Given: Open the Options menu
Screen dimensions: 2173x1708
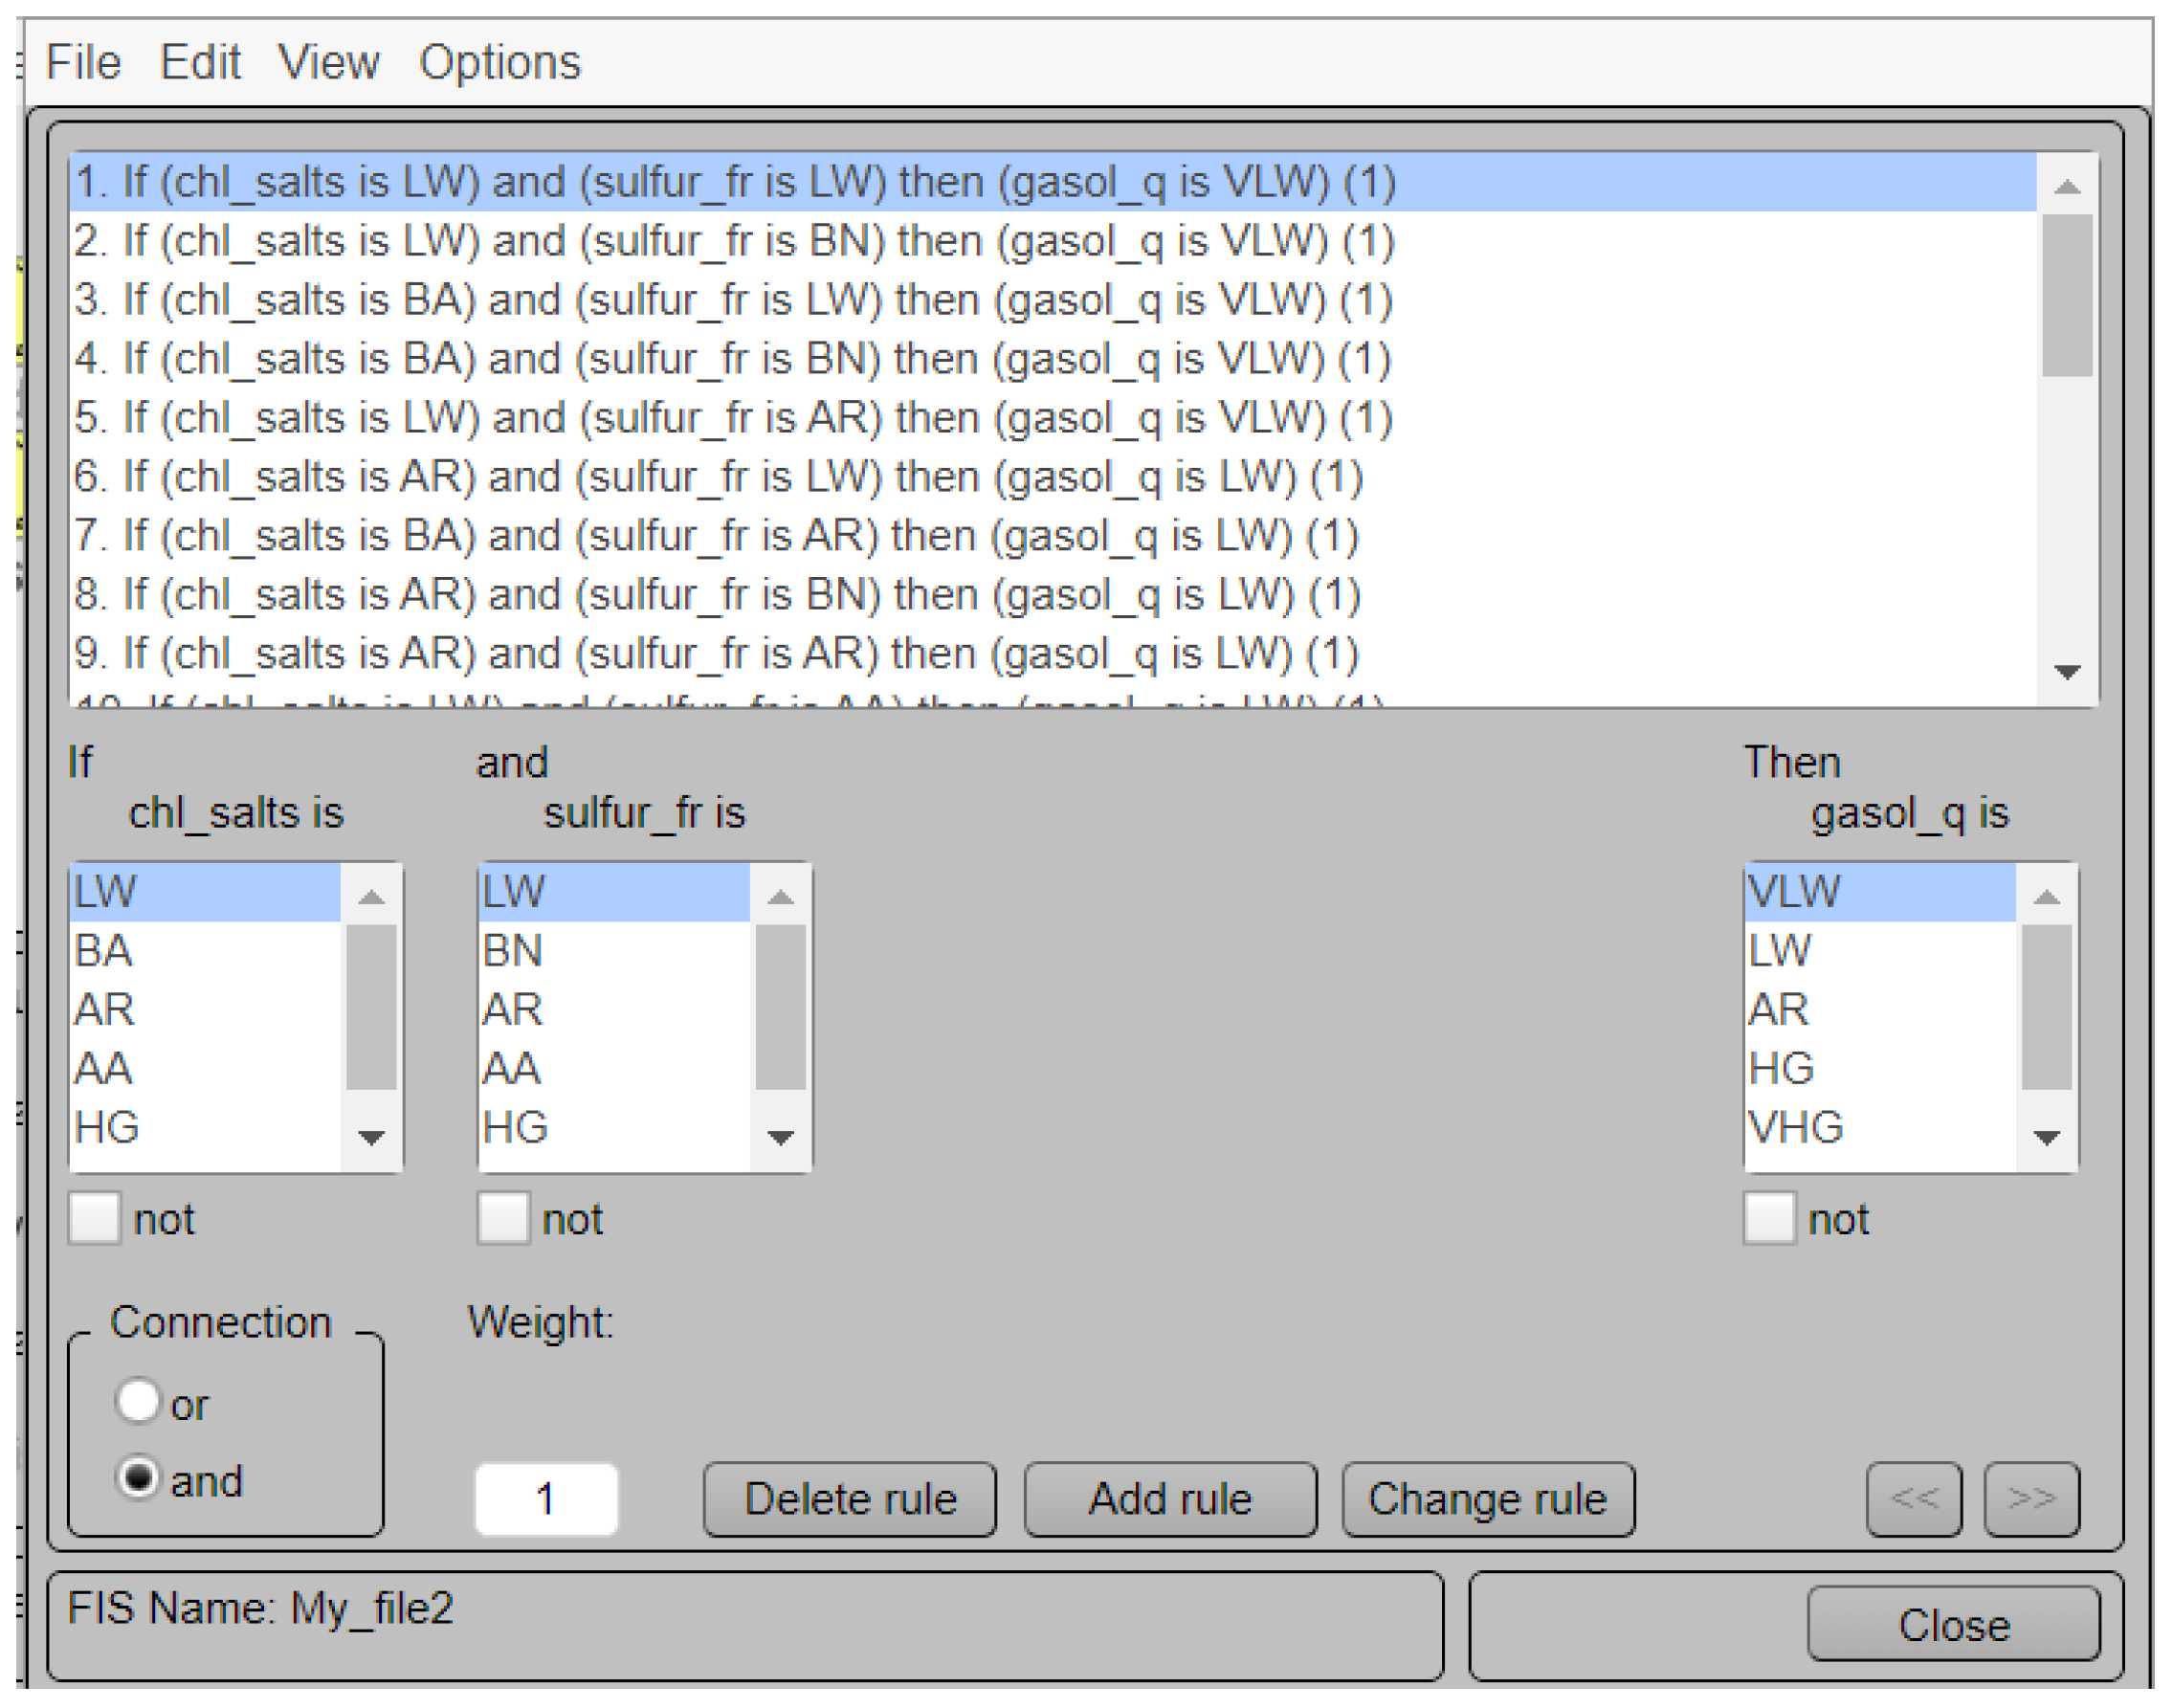Looking at the screenshot, I should coord(499,63).
